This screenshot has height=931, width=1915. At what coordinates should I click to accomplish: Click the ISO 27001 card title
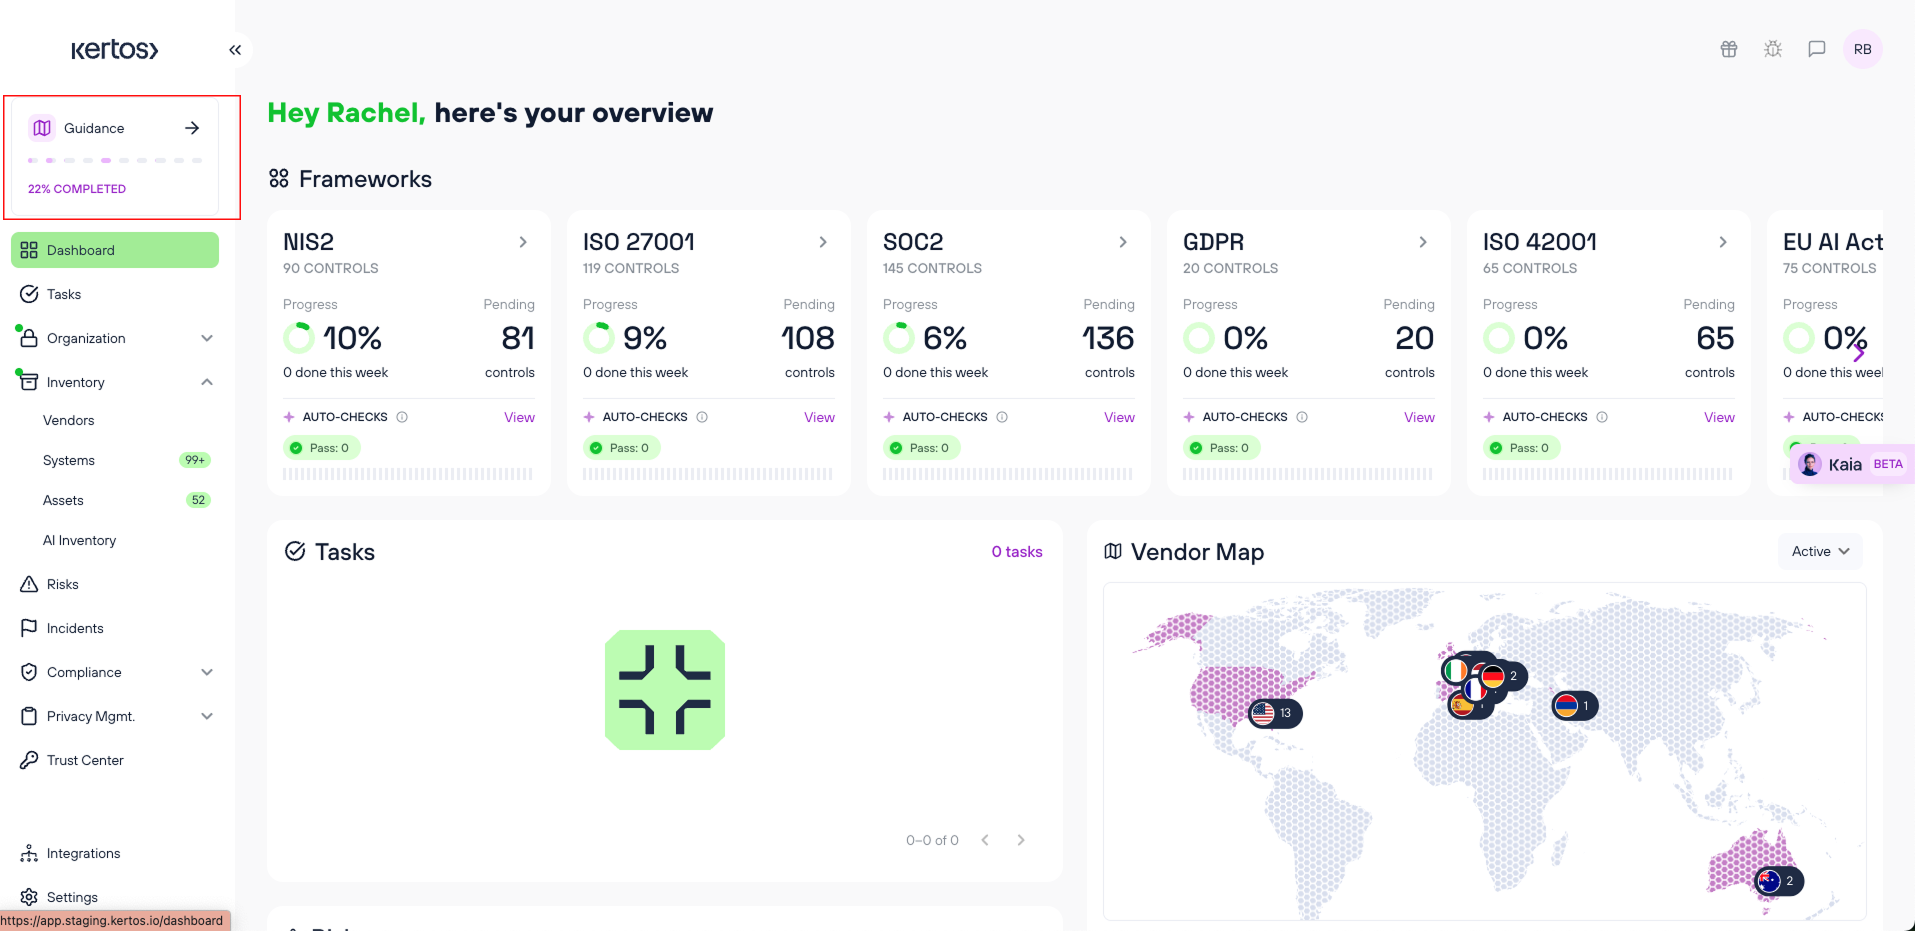639,242
